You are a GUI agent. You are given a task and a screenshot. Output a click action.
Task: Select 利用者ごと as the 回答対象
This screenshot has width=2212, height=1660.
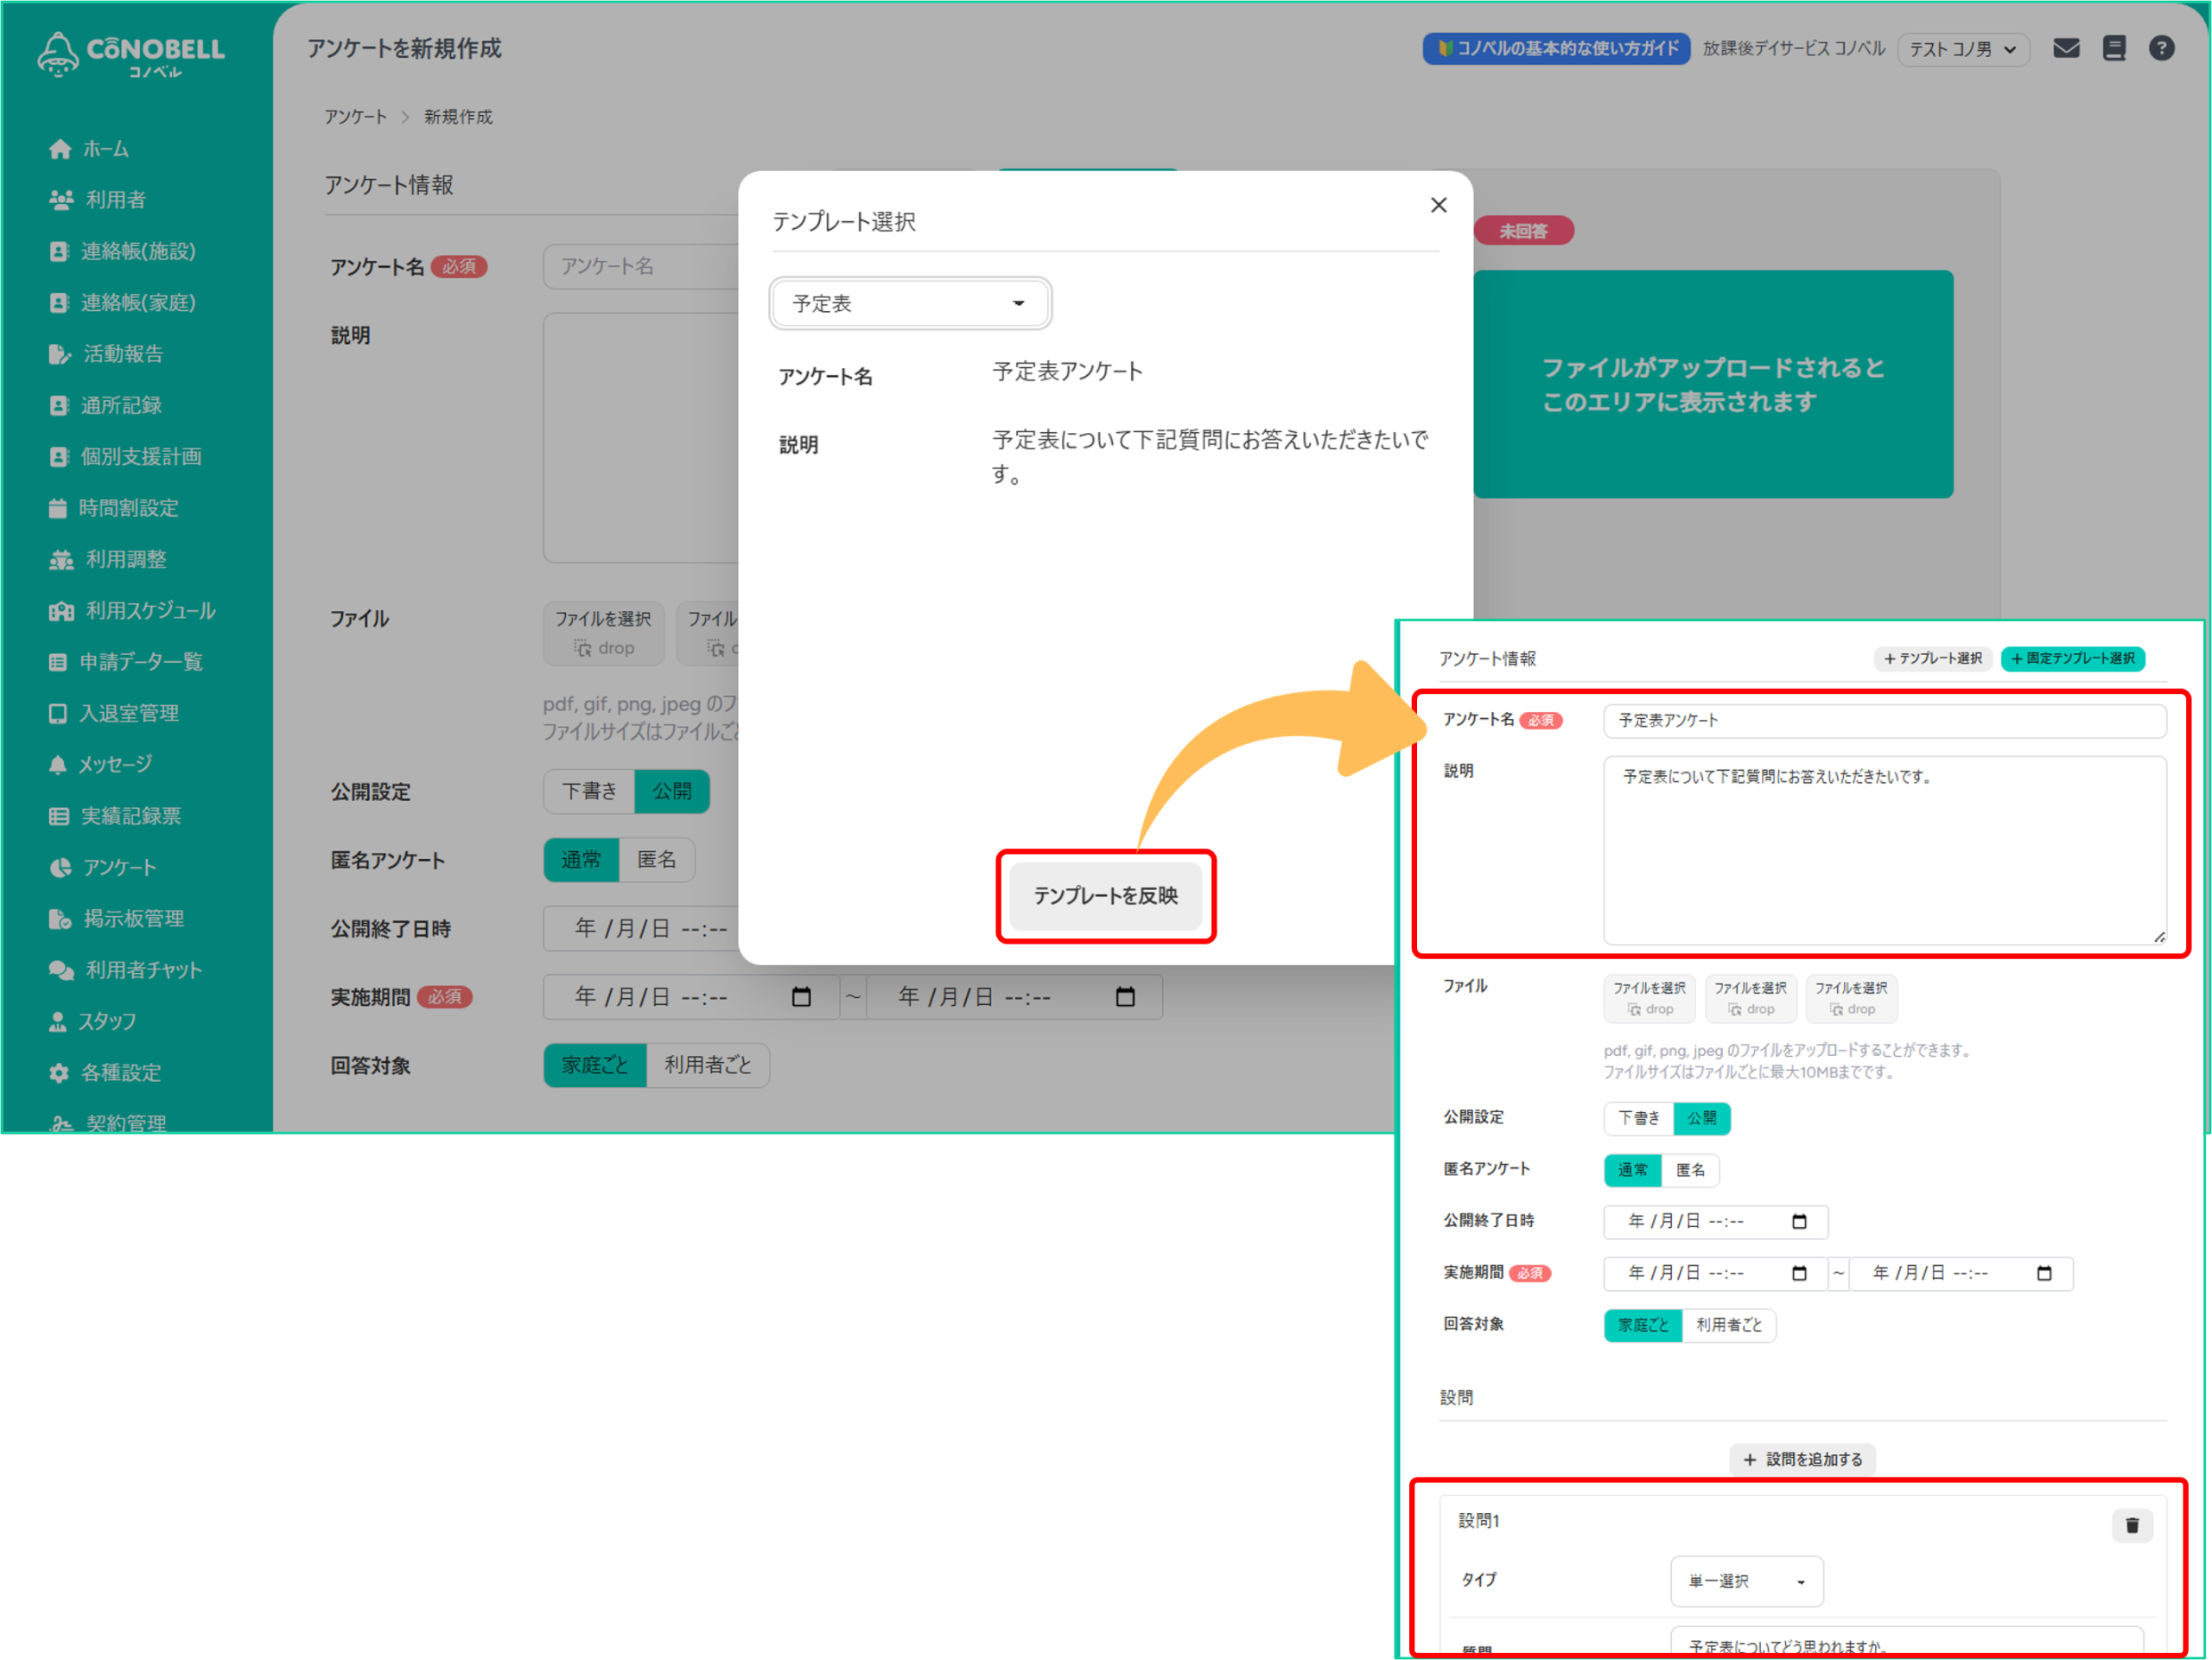pos(1728,1325)
